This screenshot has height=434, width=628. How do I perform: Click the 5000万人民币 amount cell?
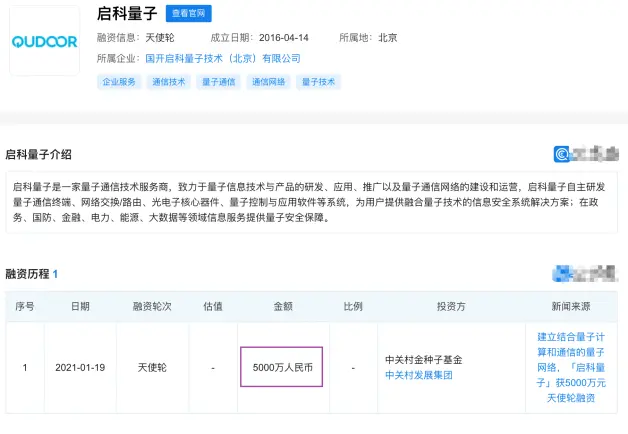click(x=282, y=367)
